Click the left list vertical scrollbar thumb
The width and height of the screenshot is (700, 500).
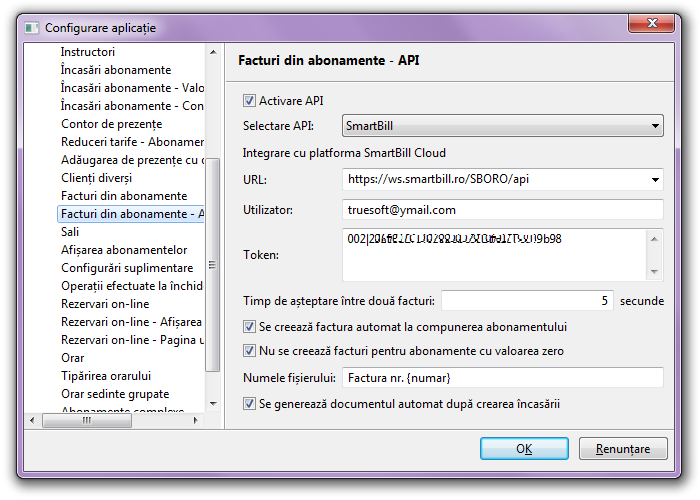[x=211, y=265]
